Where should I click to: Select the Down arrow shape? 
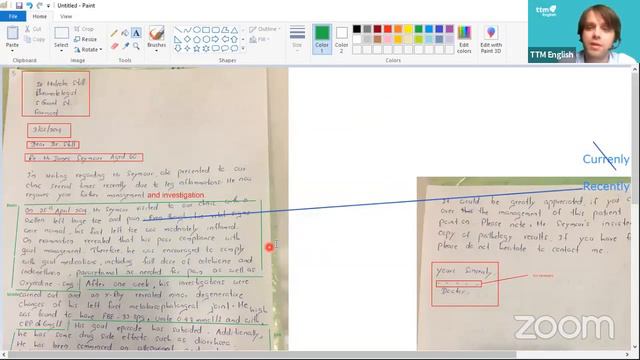pos(178,48)
